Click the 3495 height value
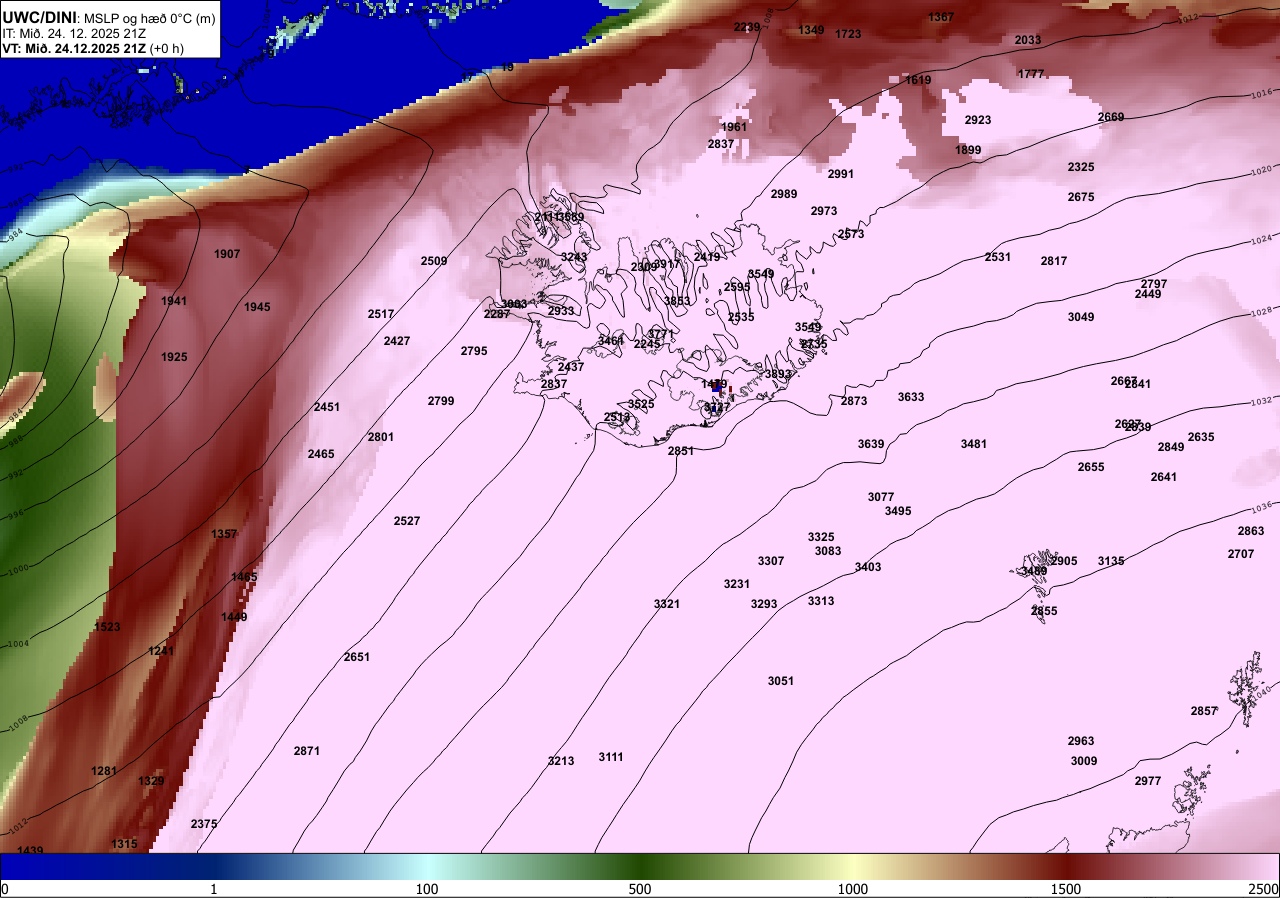1280x898 pixels. [898, 511]
